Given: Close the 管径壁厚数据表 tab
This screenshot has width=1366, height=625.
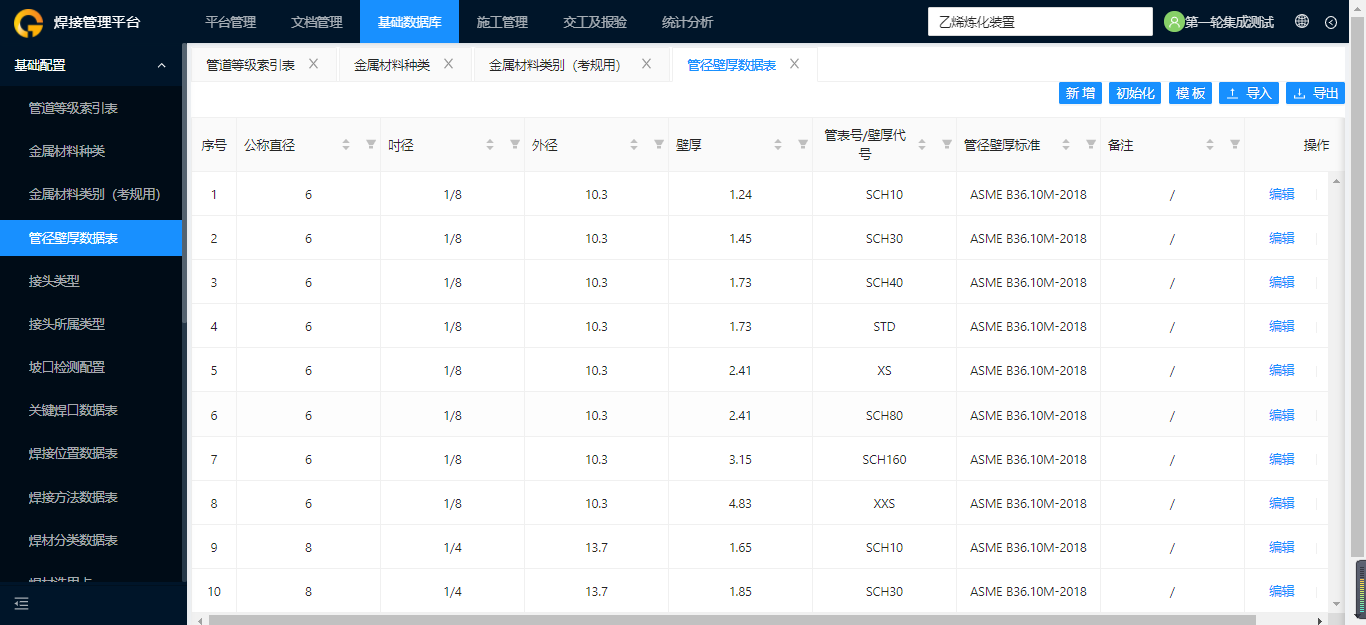Looking at the screenshot, I should pos(795,64).
